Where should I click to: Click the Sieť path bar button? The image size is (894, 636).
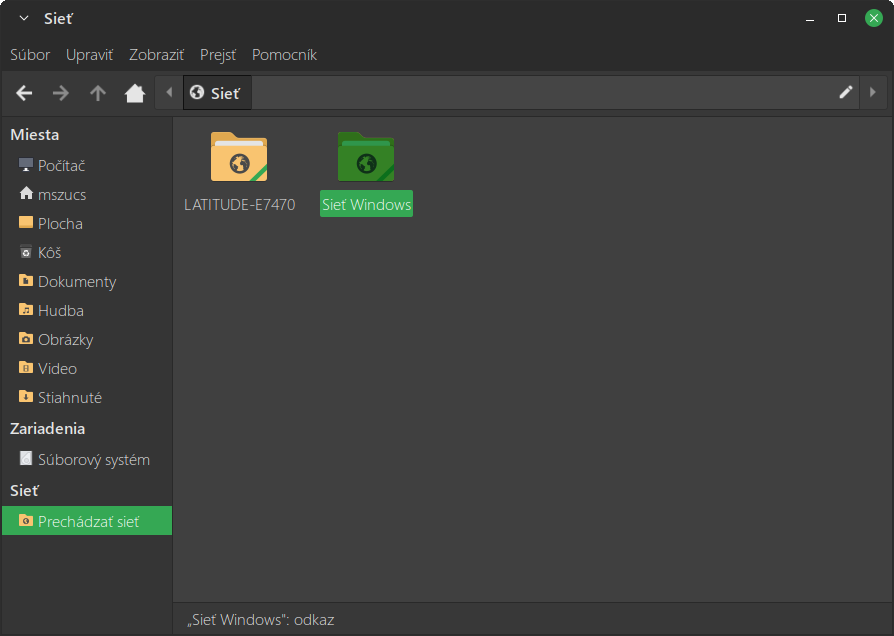(x=216, y=93)
